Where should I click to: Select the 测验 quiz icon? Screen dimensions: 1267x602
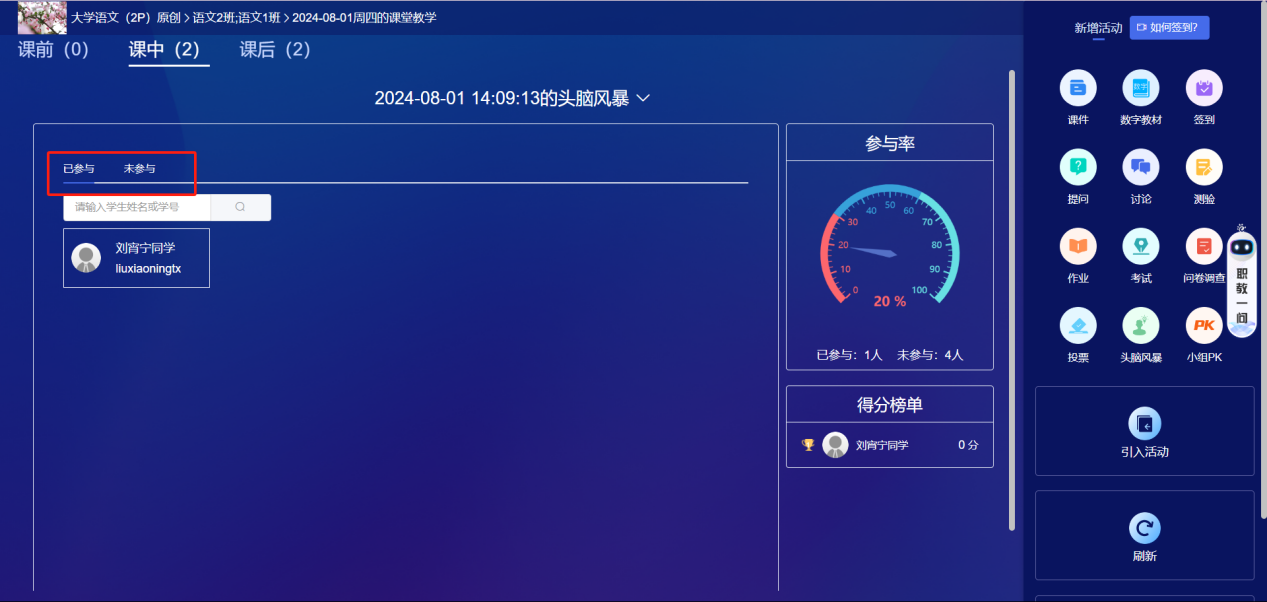(1204, 167)
